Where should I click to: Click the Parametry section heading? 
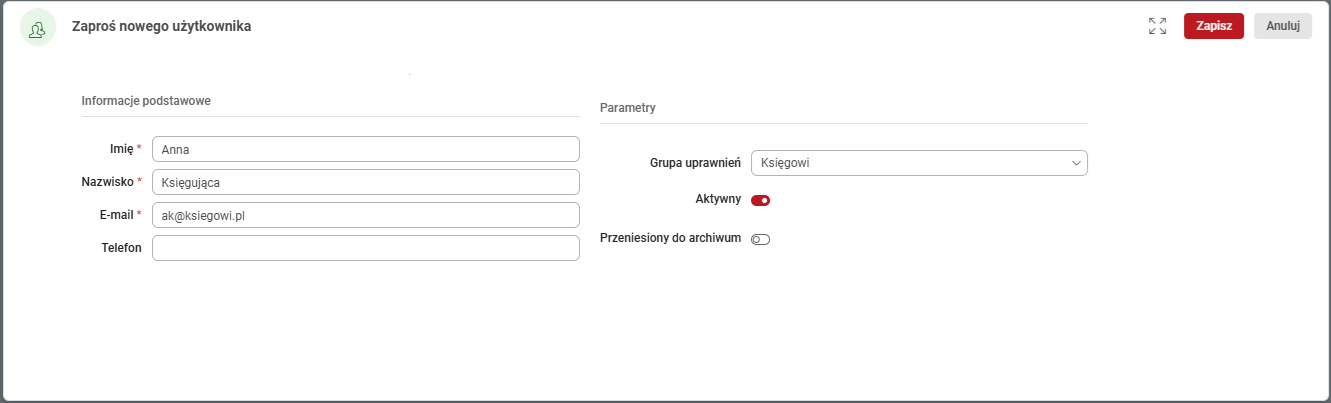pos(627,107)
